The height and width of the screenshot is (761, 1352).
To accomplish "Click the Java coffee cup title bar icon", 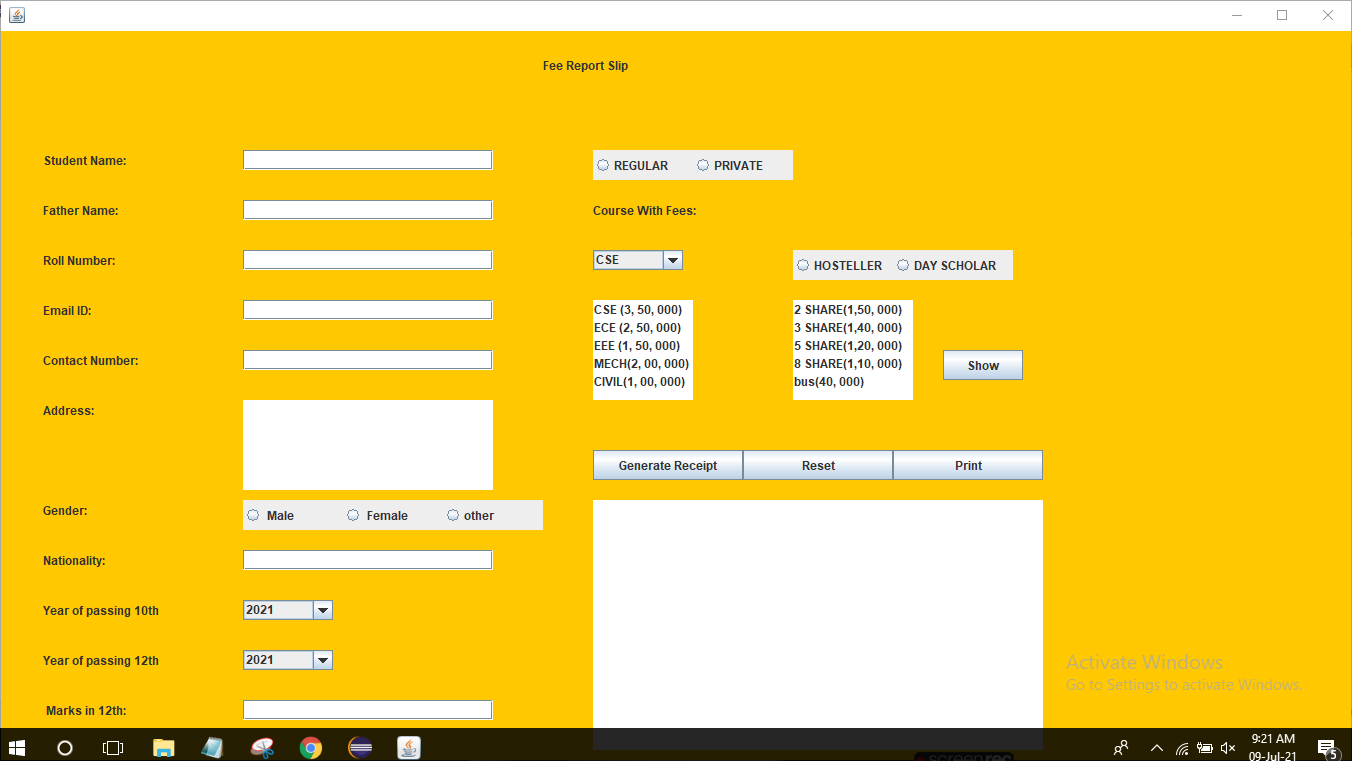I will [15, 14].
